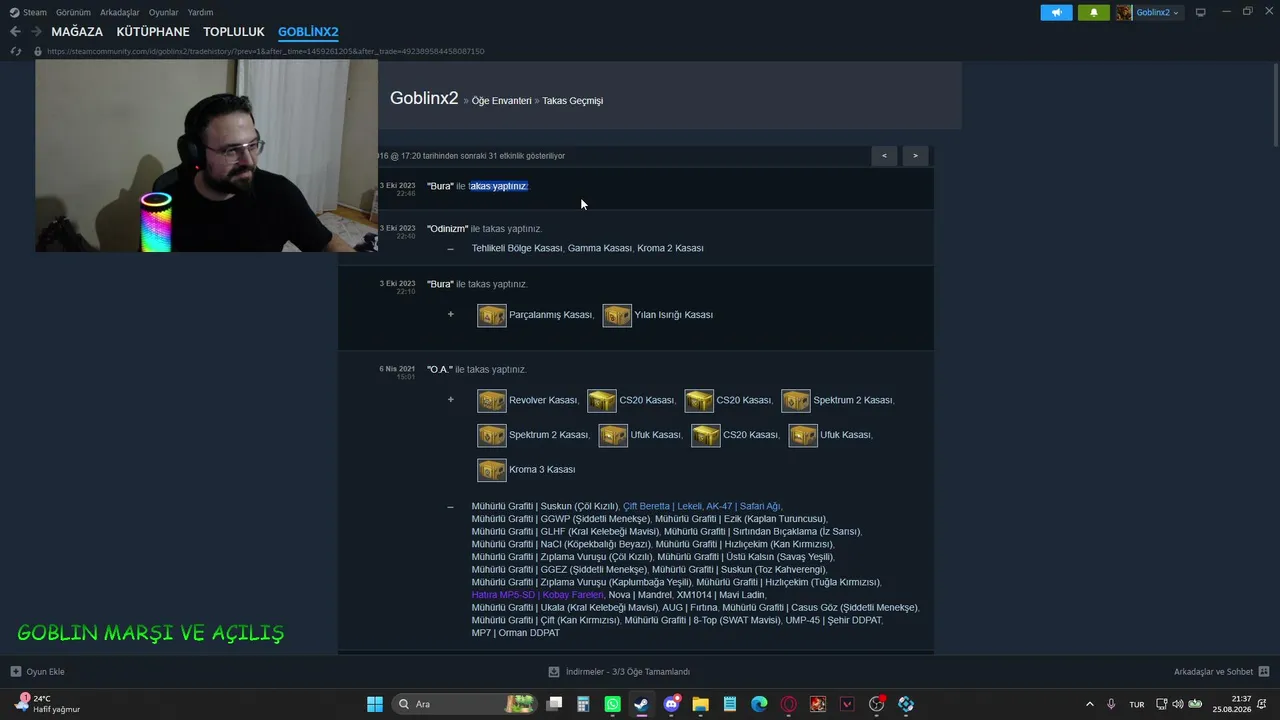
Task: Click the Kroma 2 Kasası item text
Action: [671, 248]
